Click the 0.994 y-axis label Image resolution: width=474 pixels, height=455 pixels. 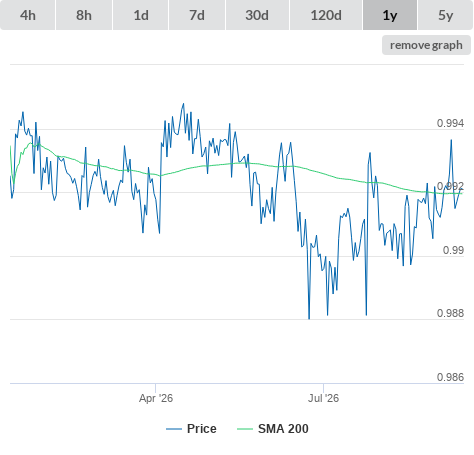click(450, 123)
